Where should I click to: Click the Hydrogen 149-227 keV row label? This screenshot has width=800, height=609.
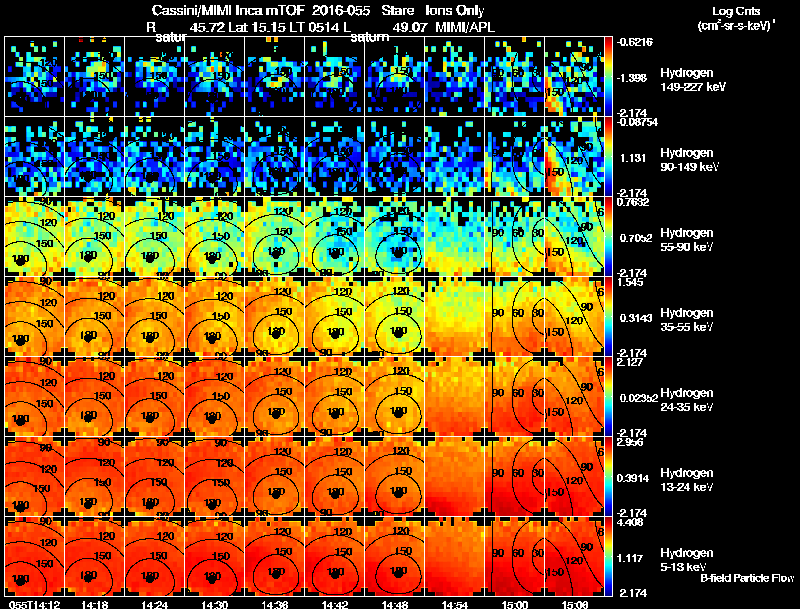692,80
